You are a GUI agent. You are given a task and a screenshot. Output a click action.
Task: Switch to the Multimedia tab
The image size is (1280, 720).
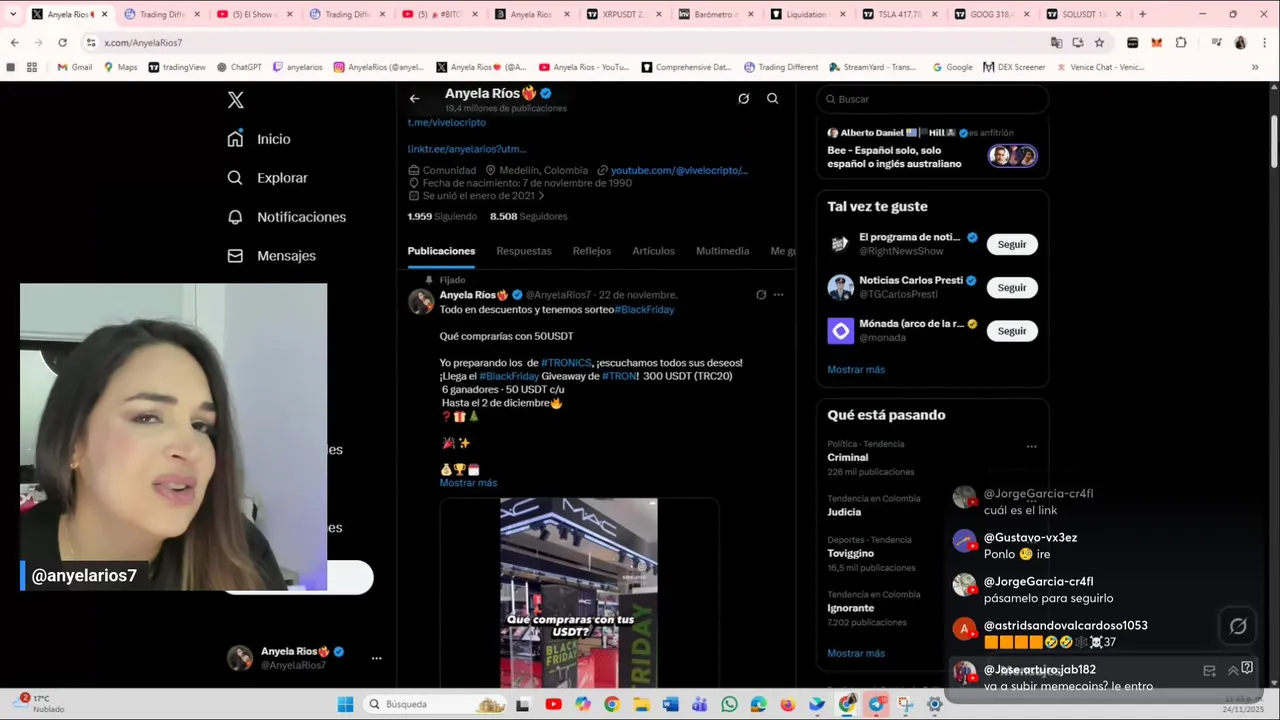pyautogui.click(x=722, y=251)
